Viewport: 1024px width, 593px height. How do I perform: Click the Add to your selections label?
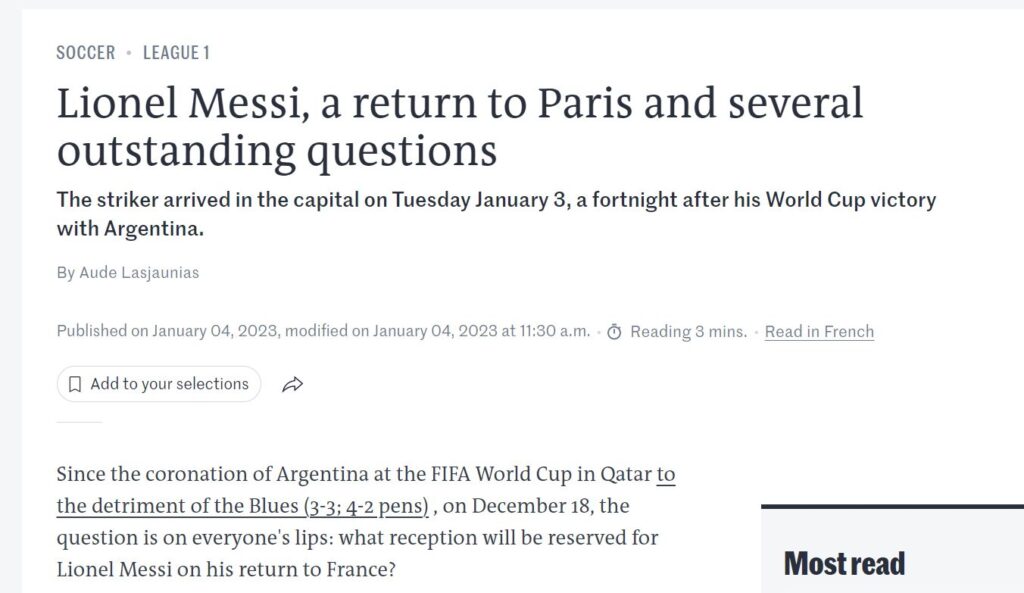[169, 384]
